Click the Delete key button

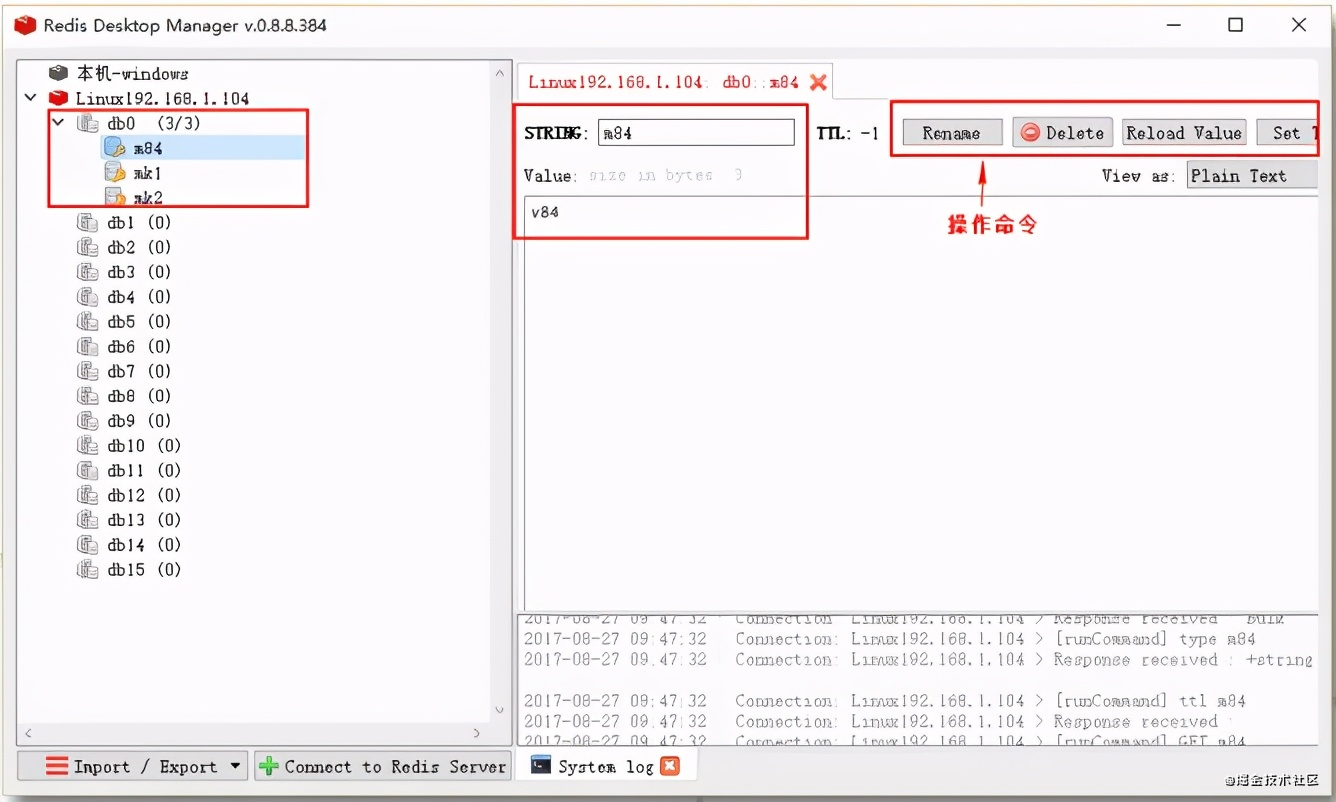pos(1062,133)
